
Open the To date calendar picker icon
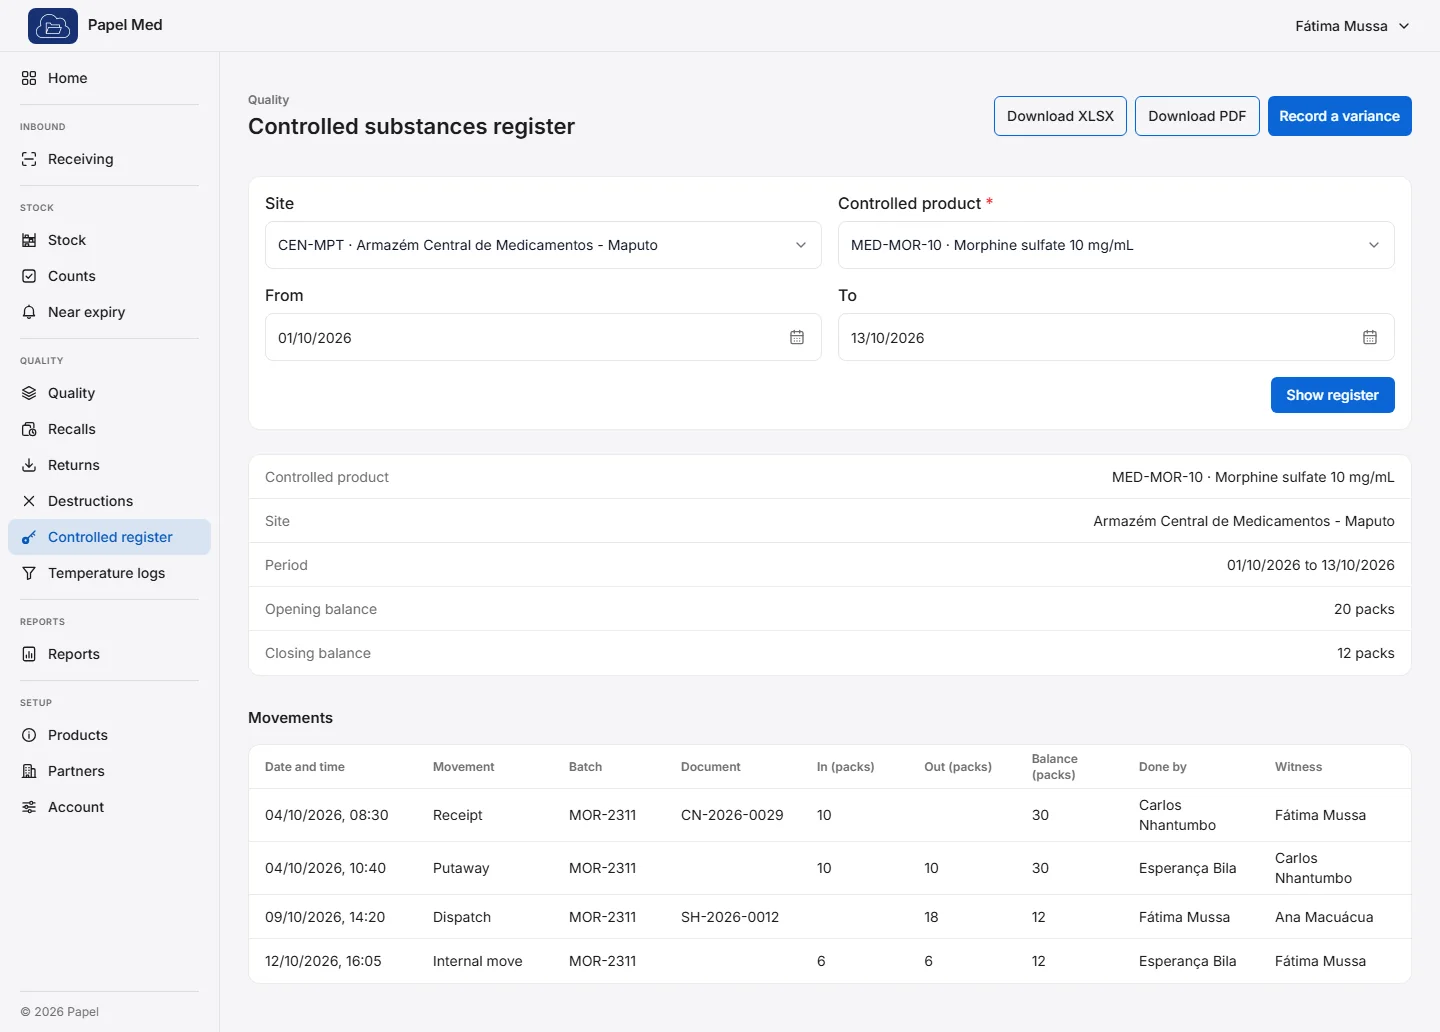tap(1370, 338)
